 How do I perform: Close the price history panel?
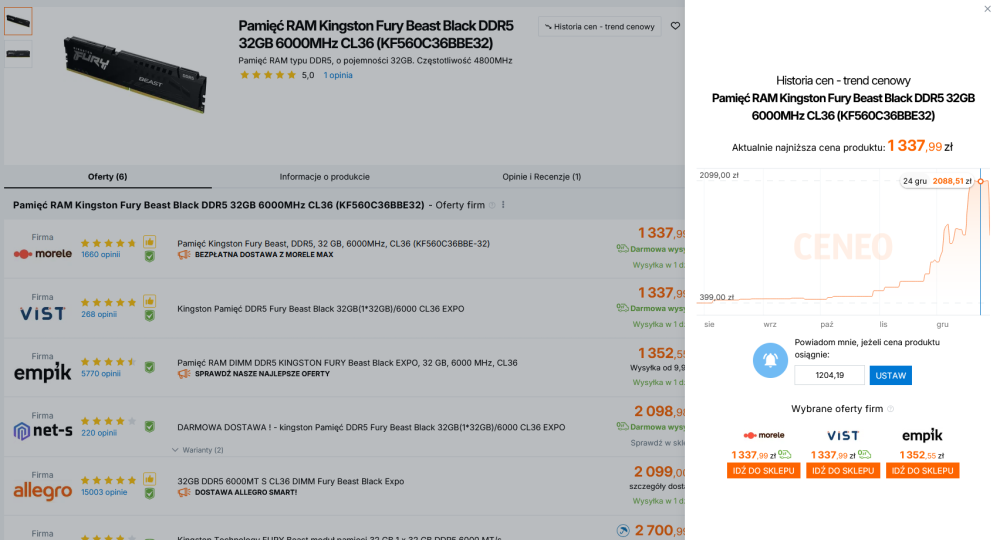(x=988, y=9)
